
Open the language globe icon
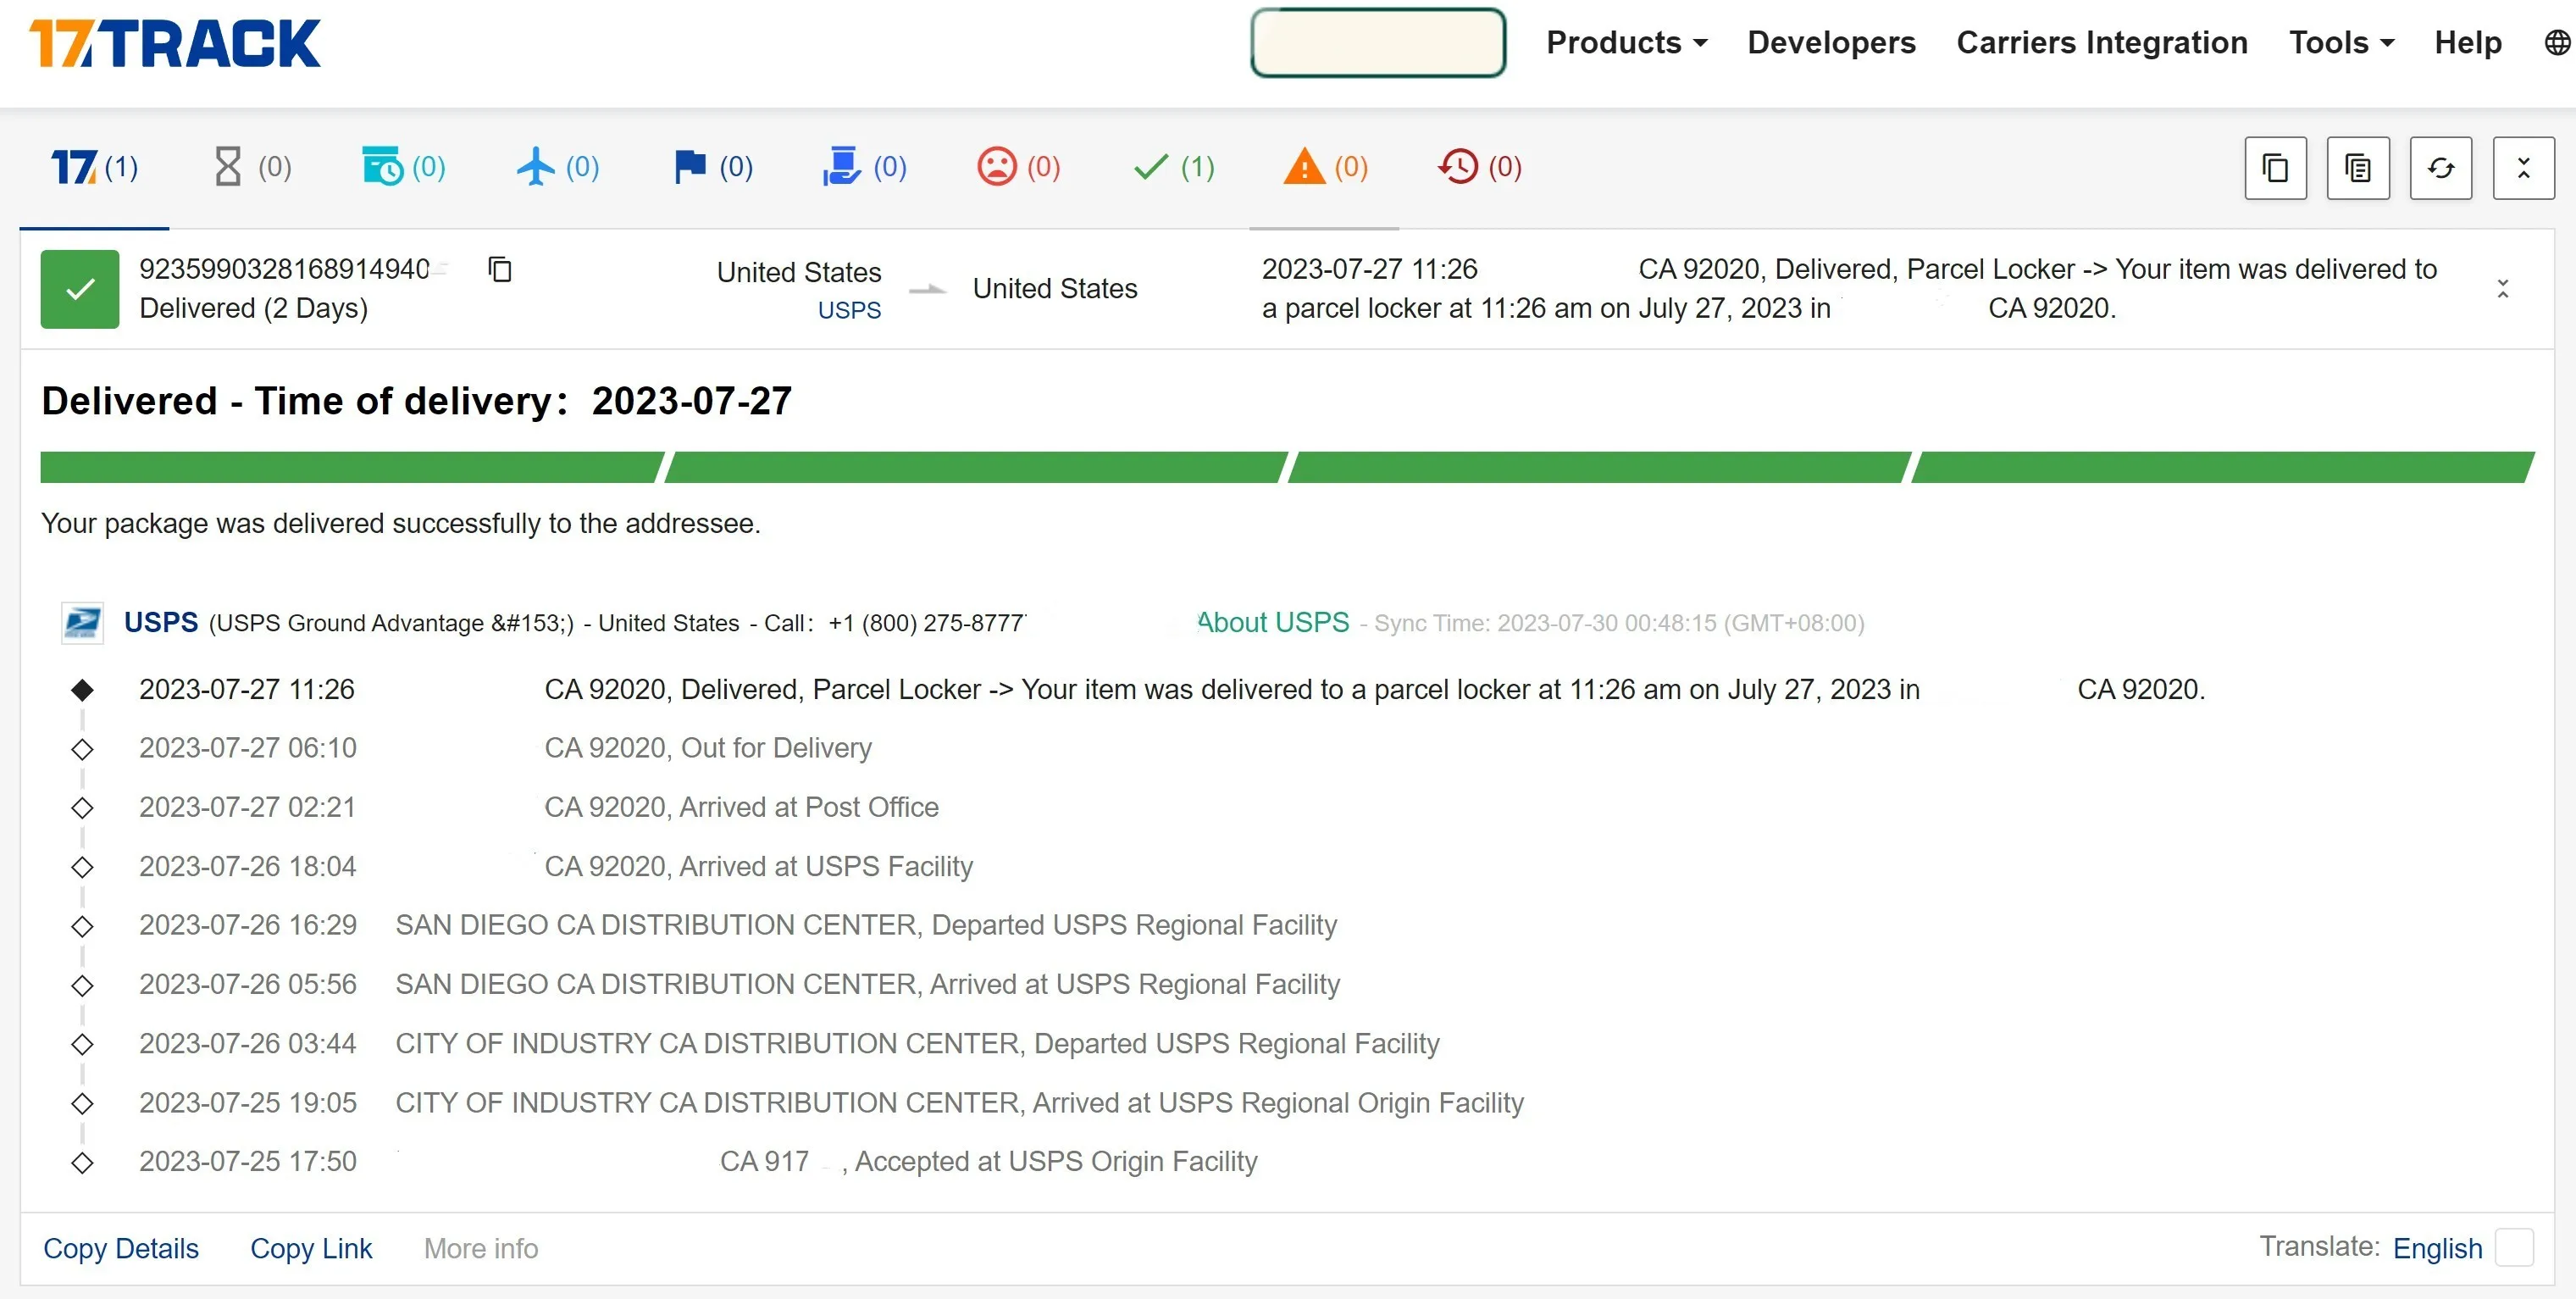[x=2557, y=43]
